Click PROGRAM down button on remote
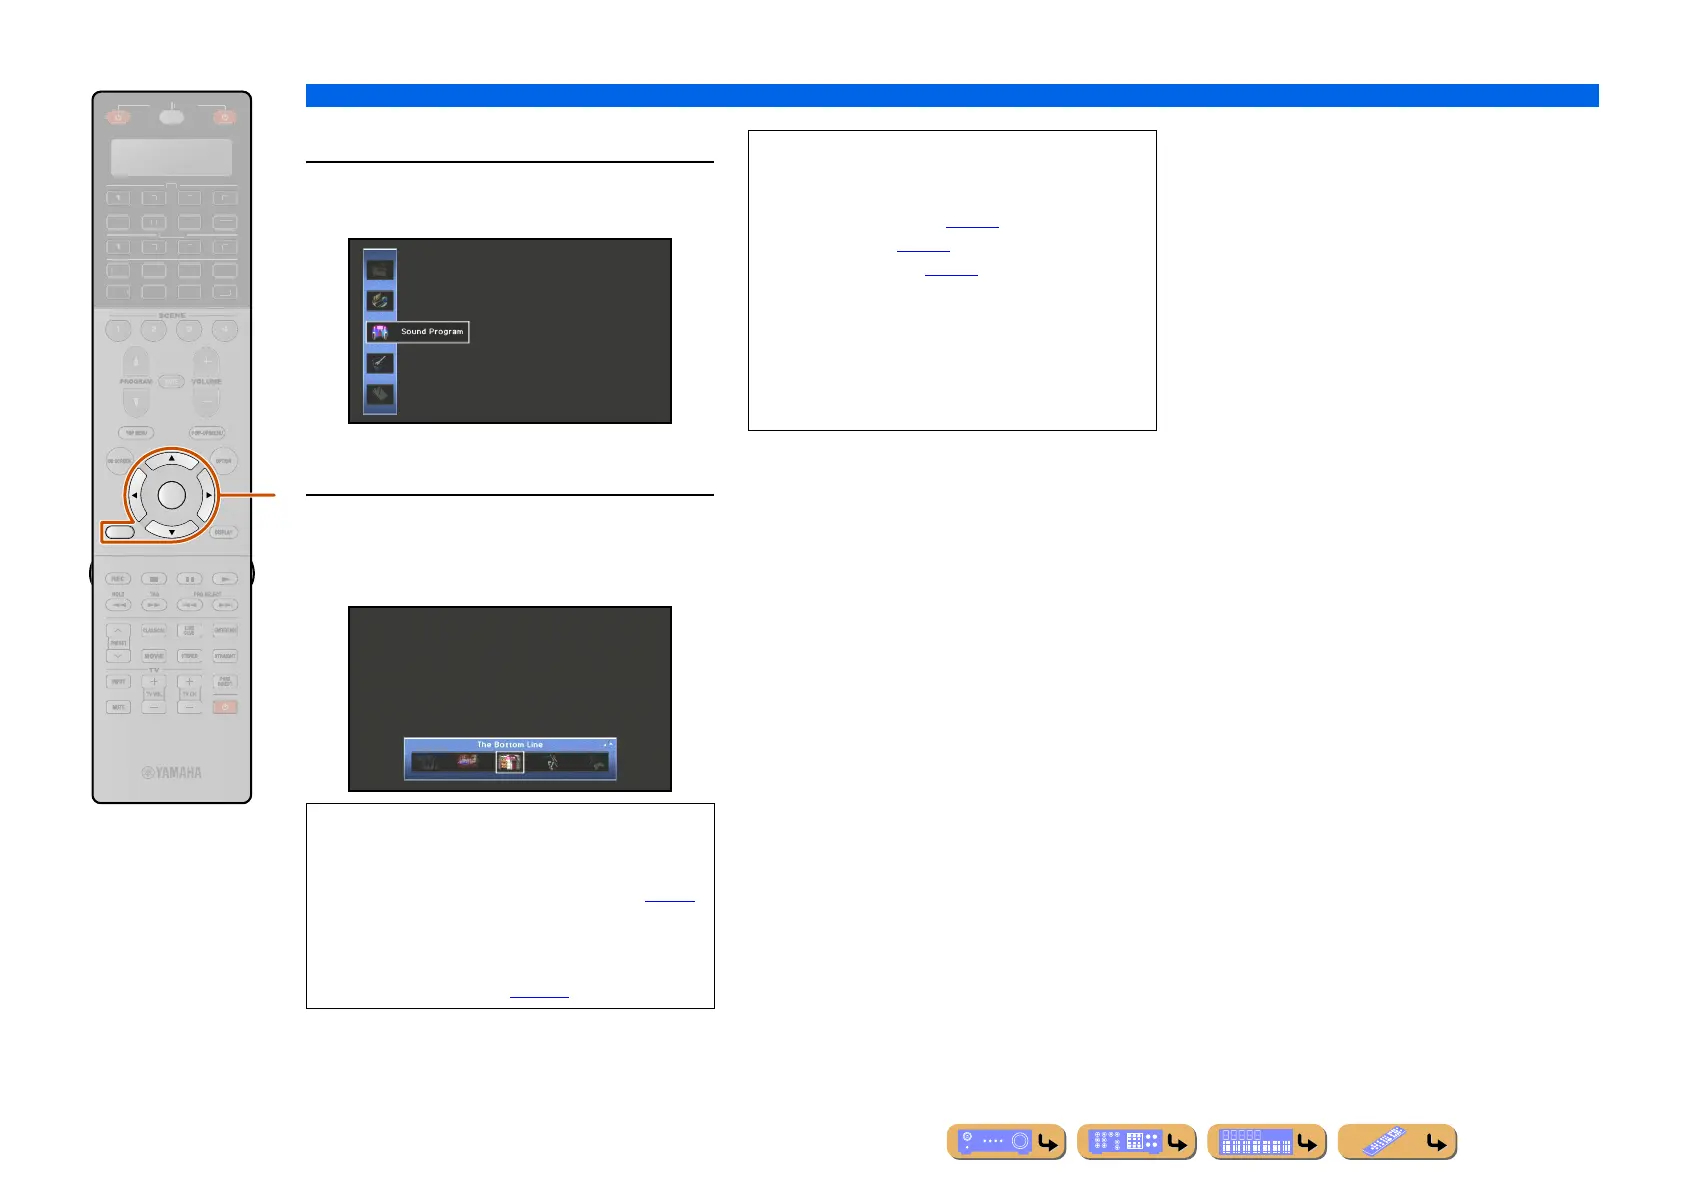The height and width of the screenshot is (1190, 1684). point(136,402)
